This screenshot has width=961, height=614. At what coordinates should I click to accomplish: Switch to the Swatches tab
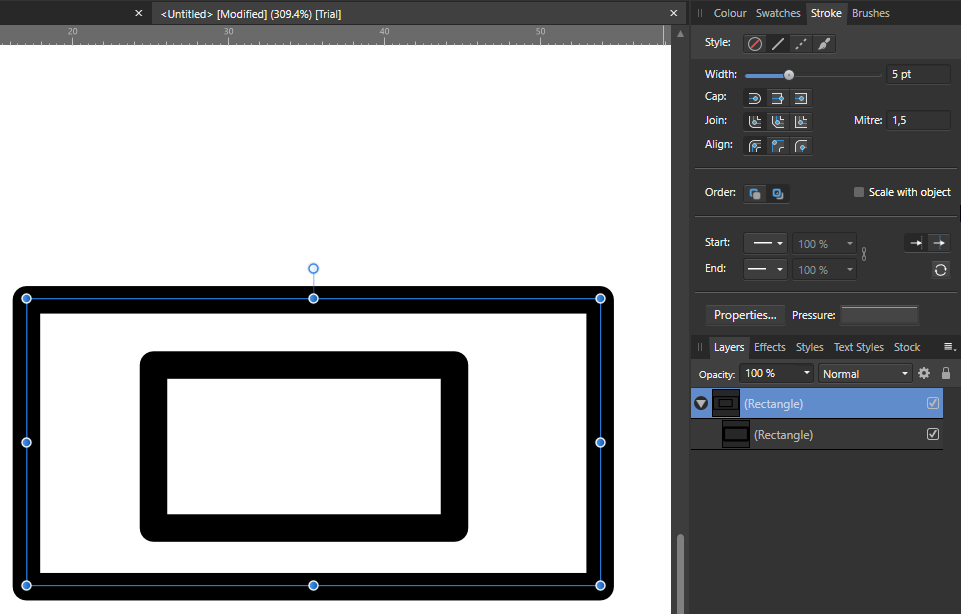778,13
